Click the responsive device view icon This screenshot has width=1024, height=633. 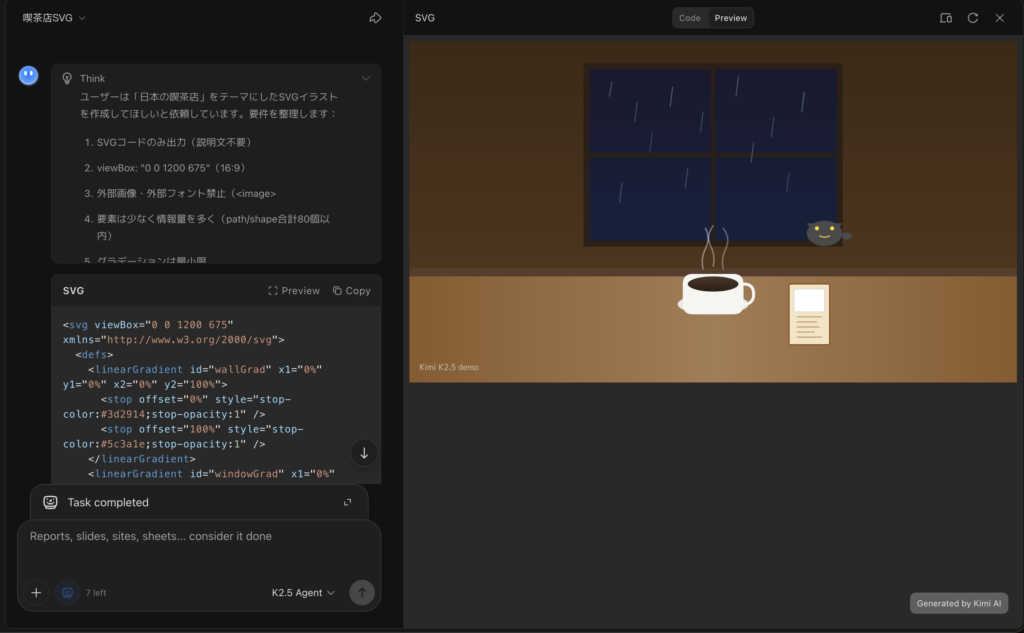(x=946, y=18)
